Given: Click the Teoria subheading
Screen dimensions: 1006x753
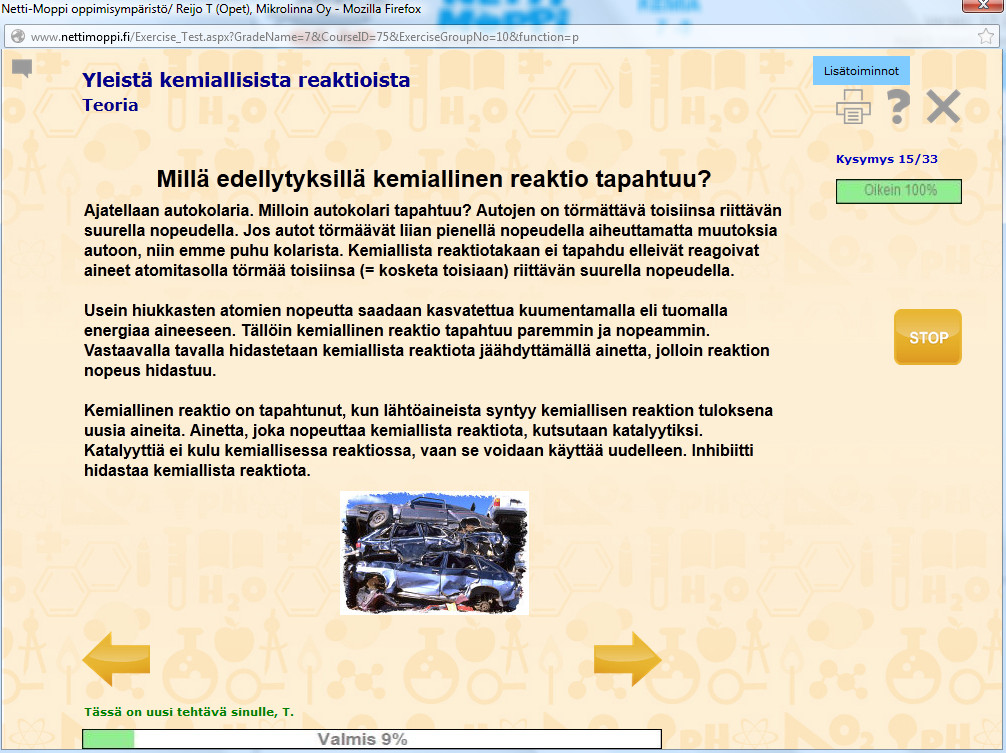Looking at the screenshot, I should pos(110,105).
